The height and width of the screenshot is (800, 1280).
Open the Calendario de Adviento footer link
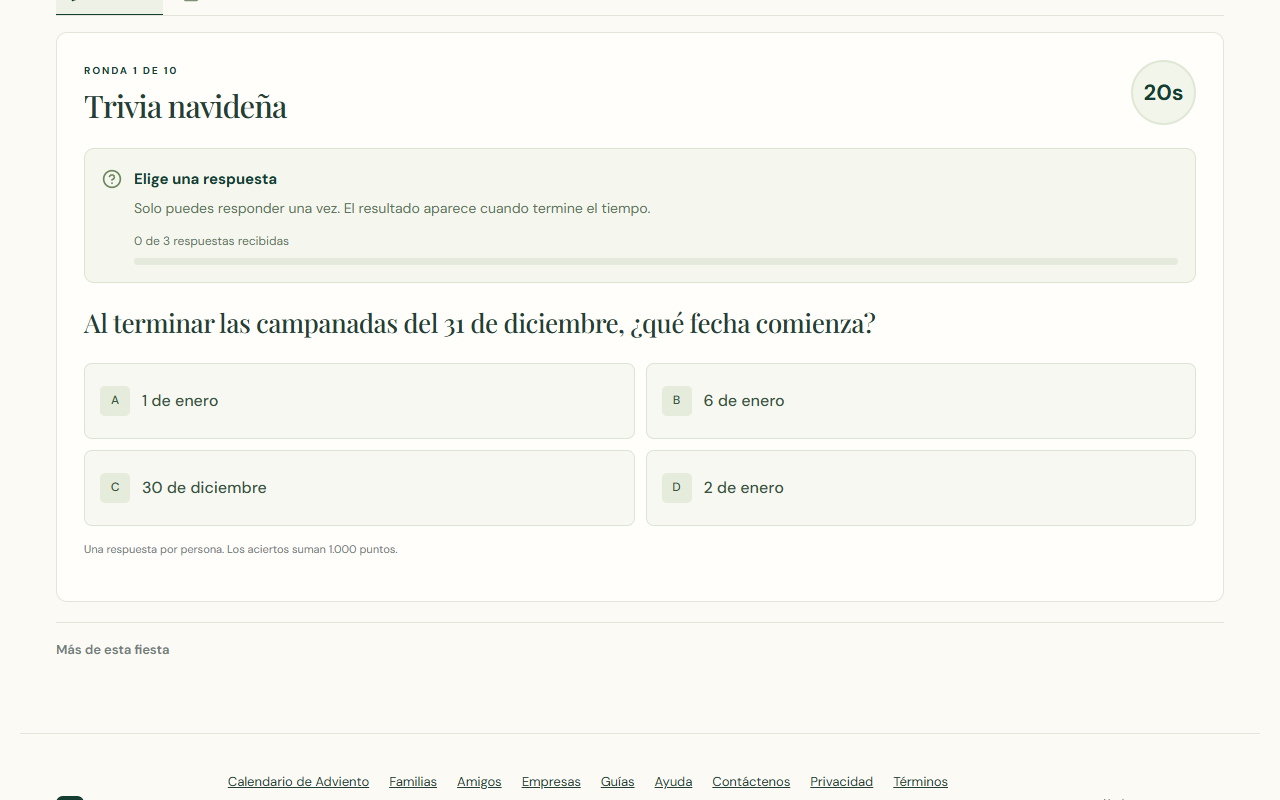(x=298, y=782)
